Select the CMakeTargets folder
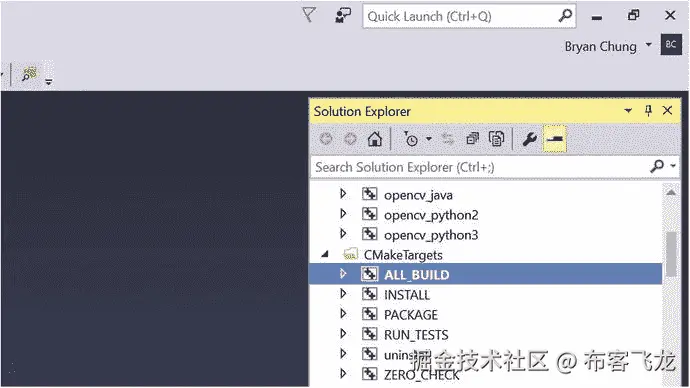Viewport: 690px width, 388px height. [x=403, y=255]
